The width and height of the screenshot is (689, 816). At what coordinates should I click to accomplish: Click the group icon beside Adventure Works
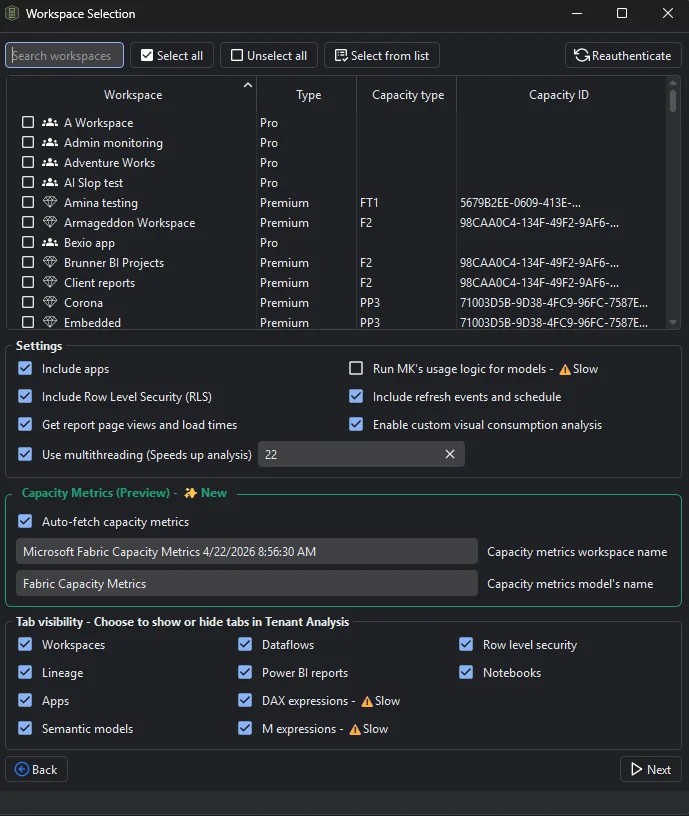[49, 163]
